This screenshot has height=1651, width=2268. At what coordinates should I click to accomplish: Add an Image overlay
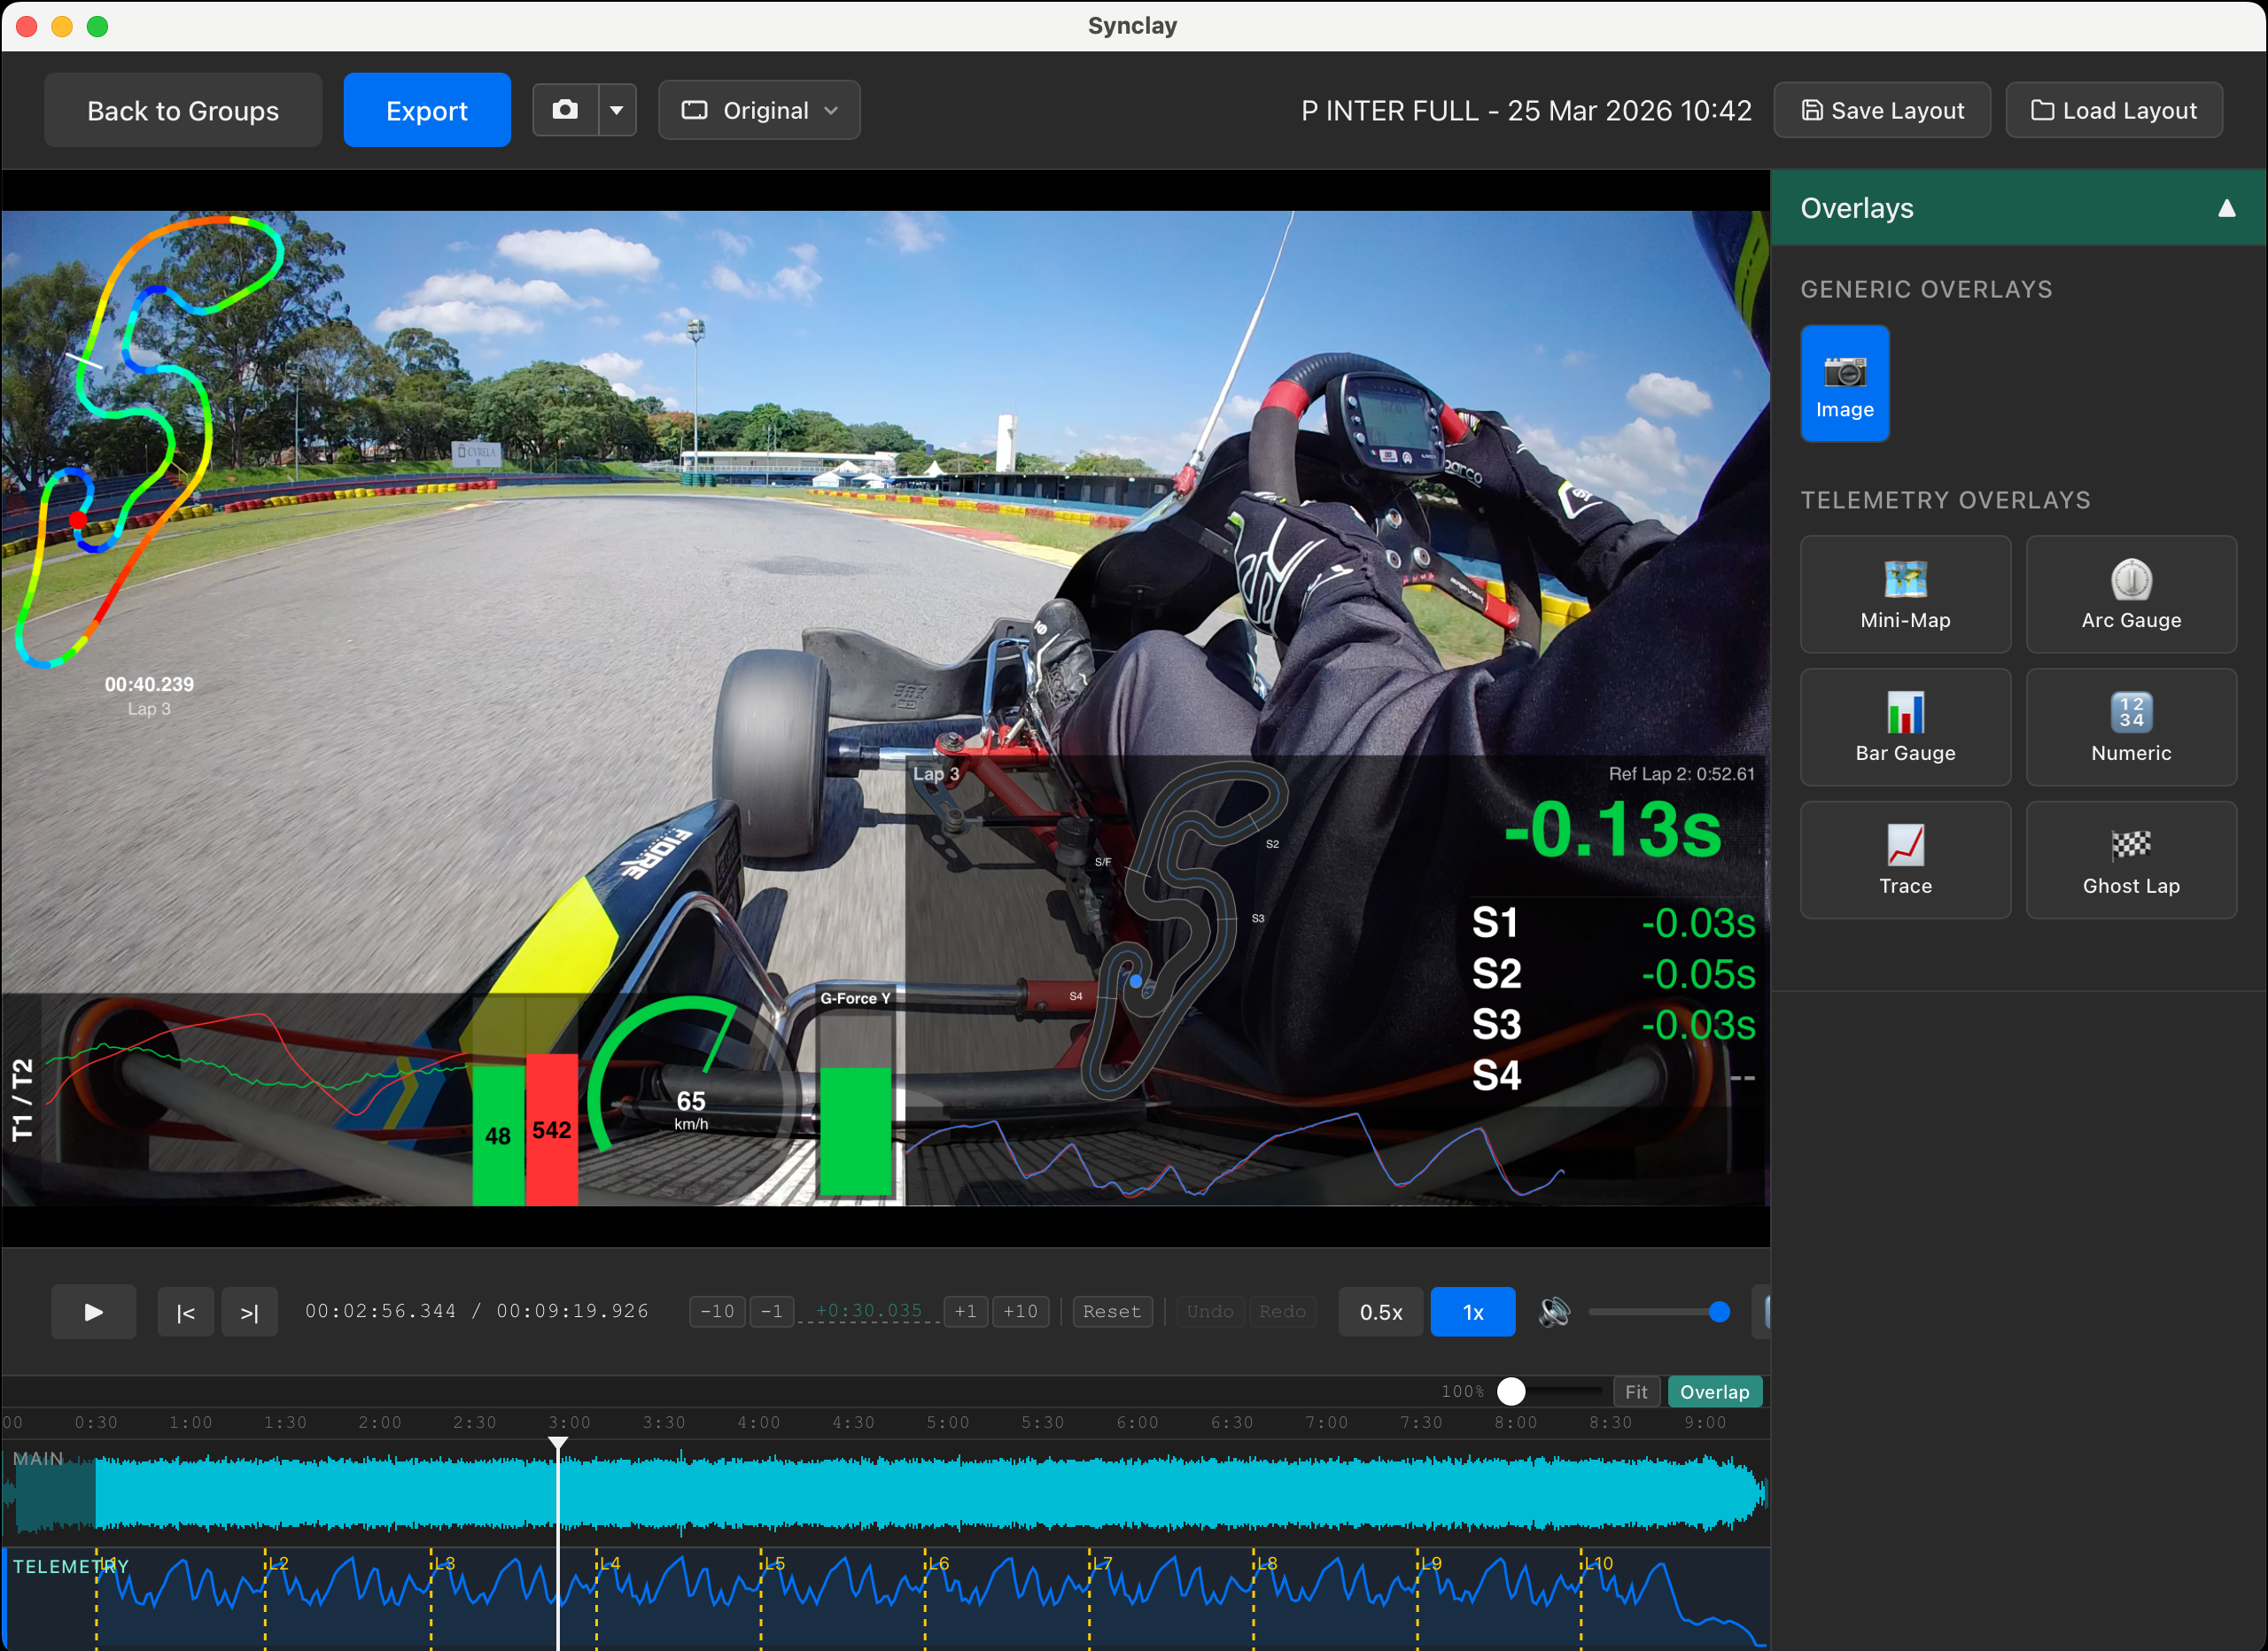click(1844, 383)
